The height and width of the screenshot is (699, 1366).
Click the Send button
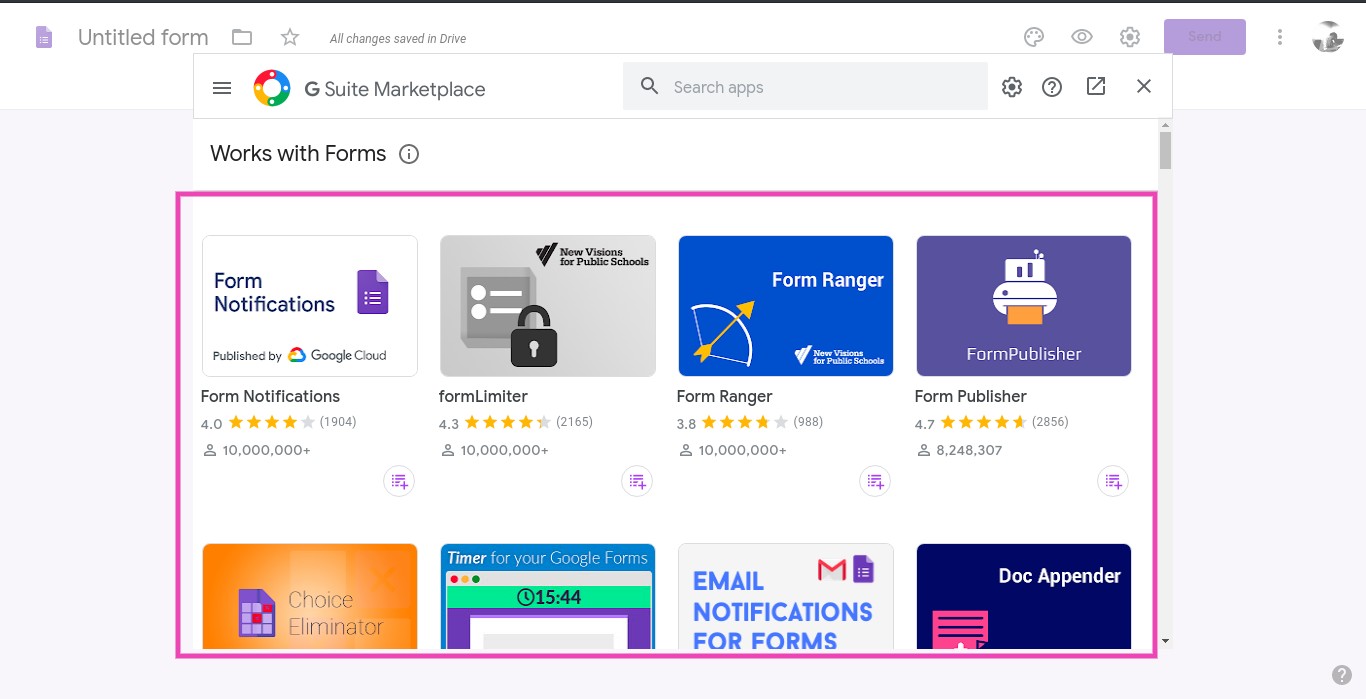pyautogui.click(x=1205, y=37)
